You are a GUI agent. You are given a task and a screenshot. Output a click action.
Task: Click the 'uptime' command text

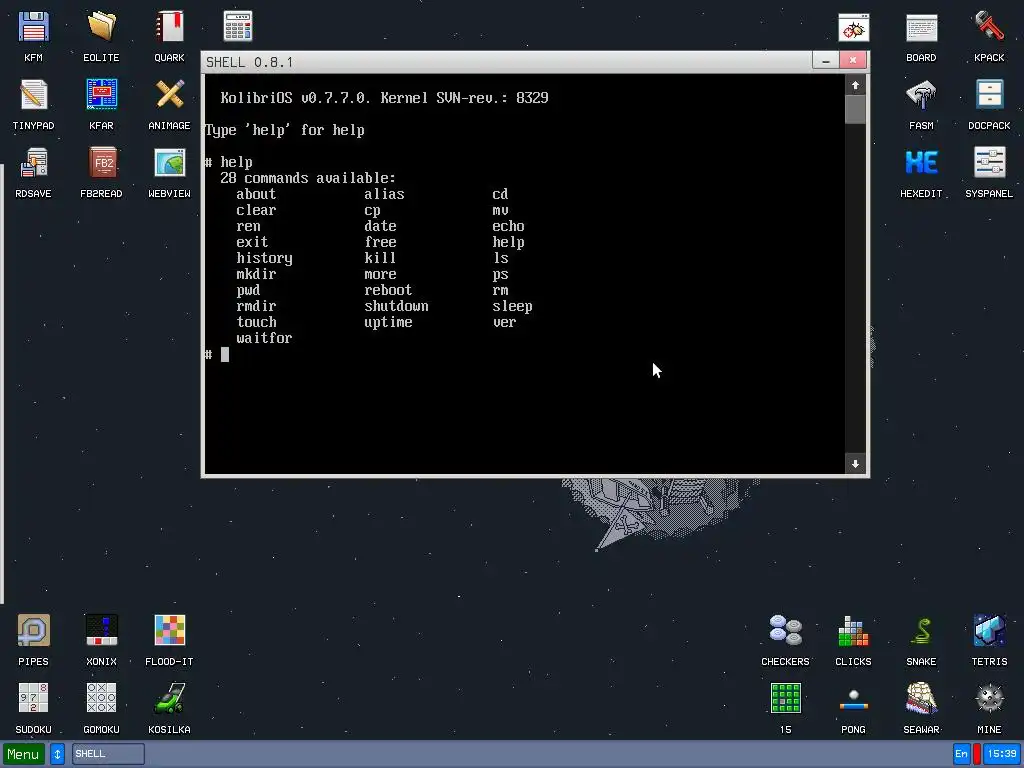[x=388, y=323]
